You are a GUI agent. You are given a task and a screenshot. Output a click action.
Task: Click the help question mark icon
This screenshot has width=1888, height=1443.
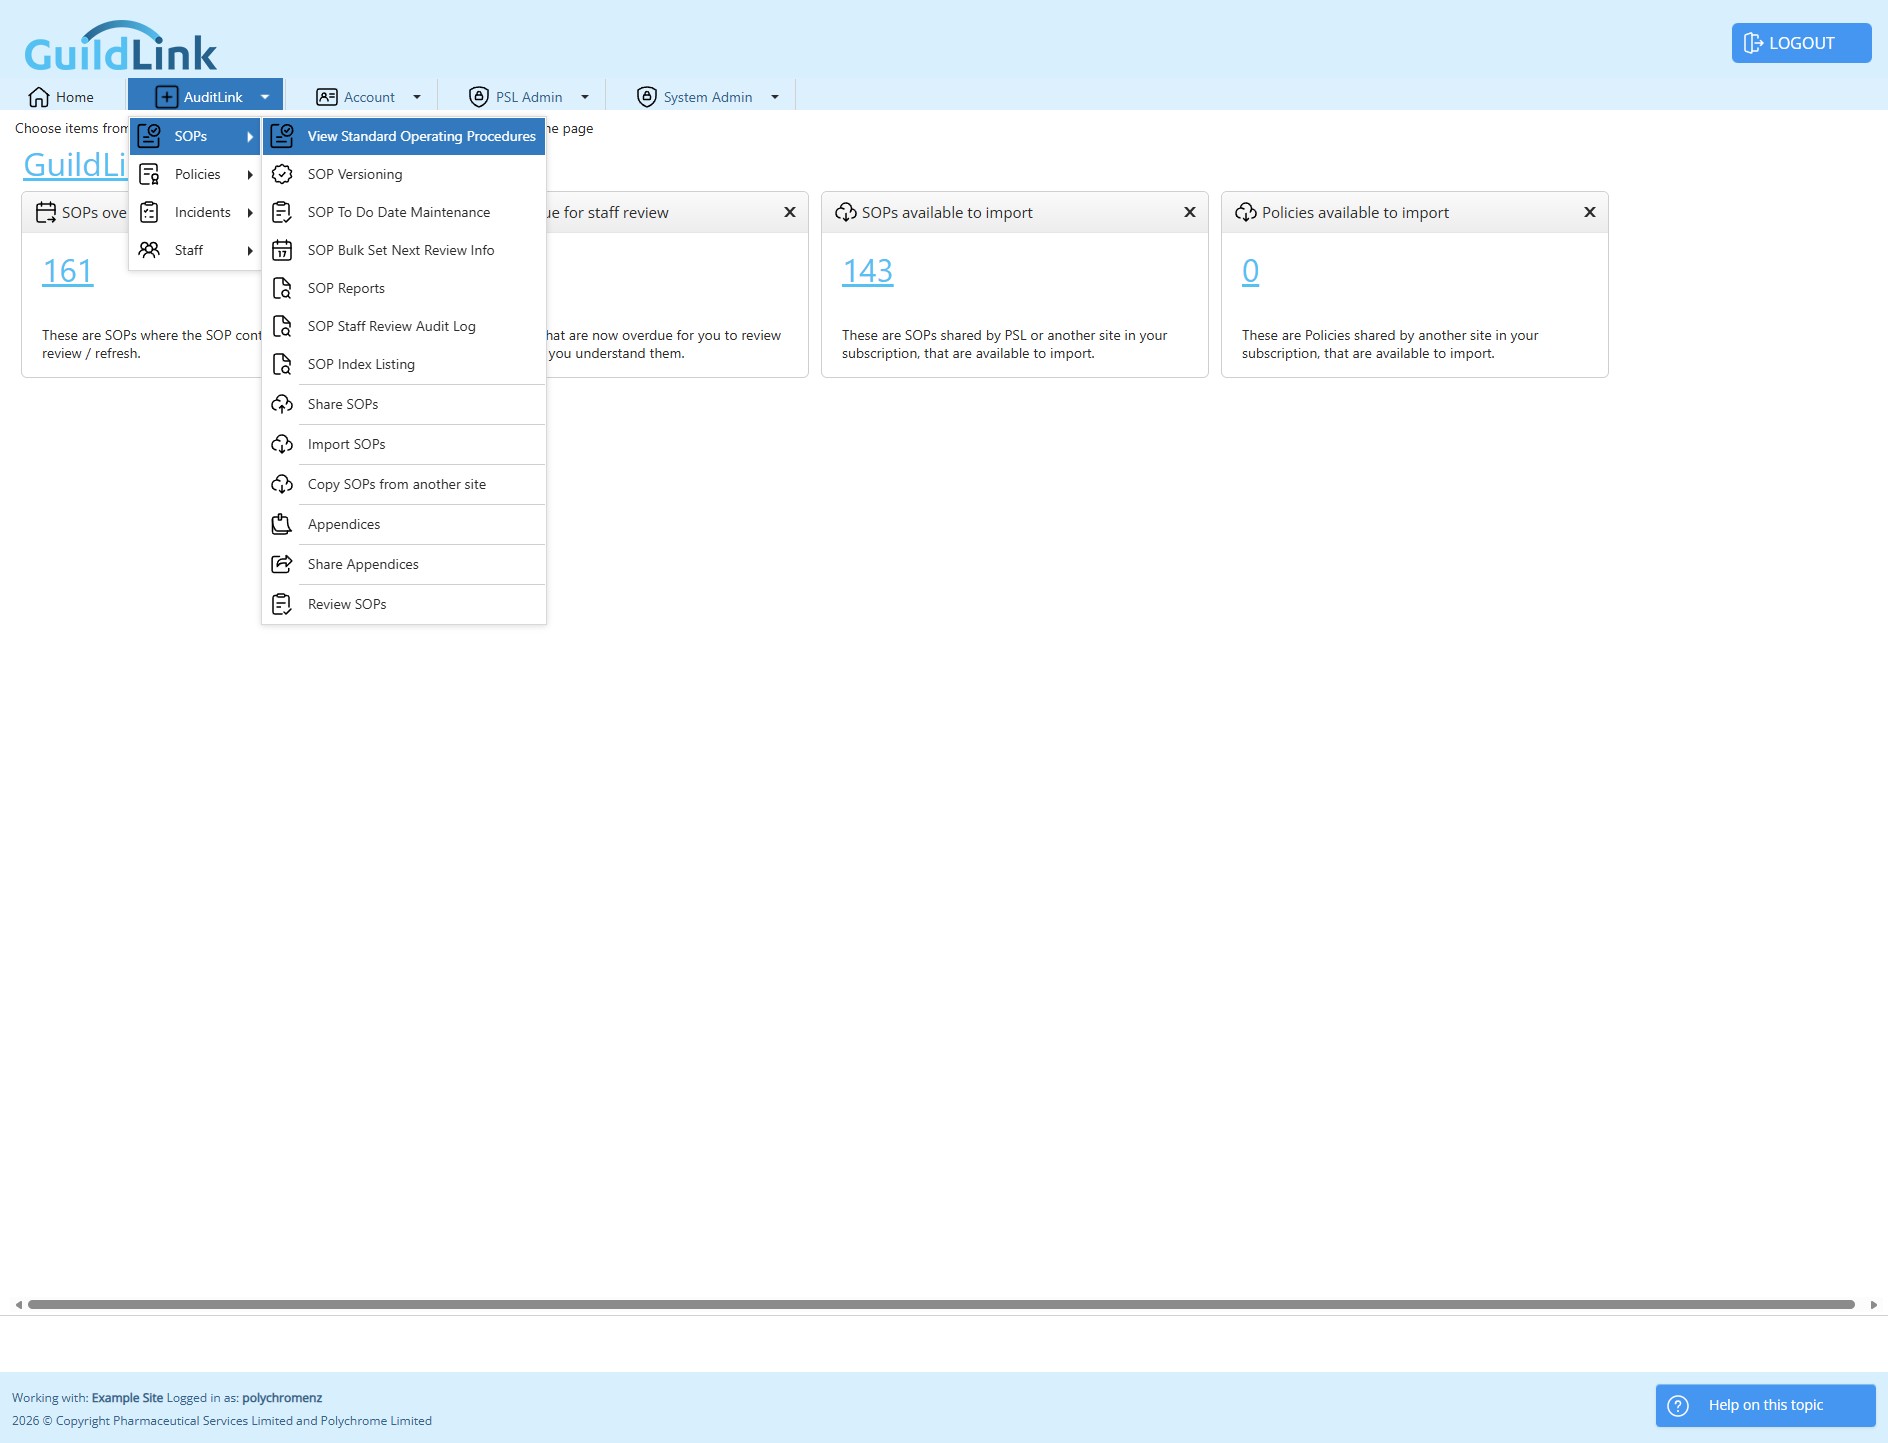1678,1405
